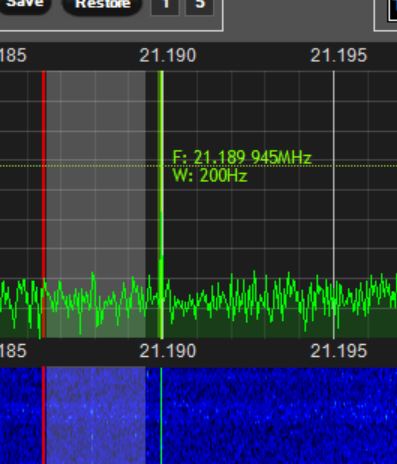The width and height of the screenshot is (397, 464).
Task: Click the W: 200Hz width readout
Action: tap(210, 175)
